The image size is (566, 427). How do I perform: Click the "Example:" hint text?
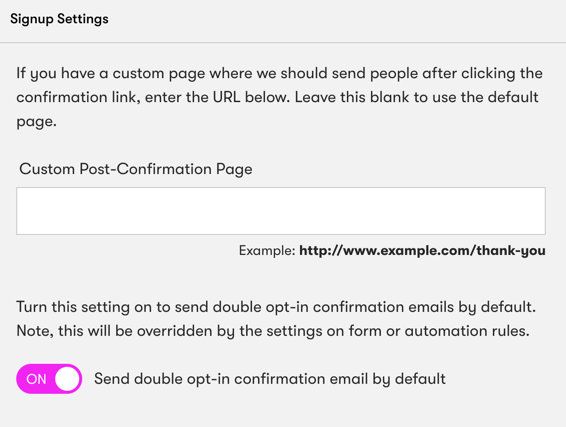pos(267,250)
